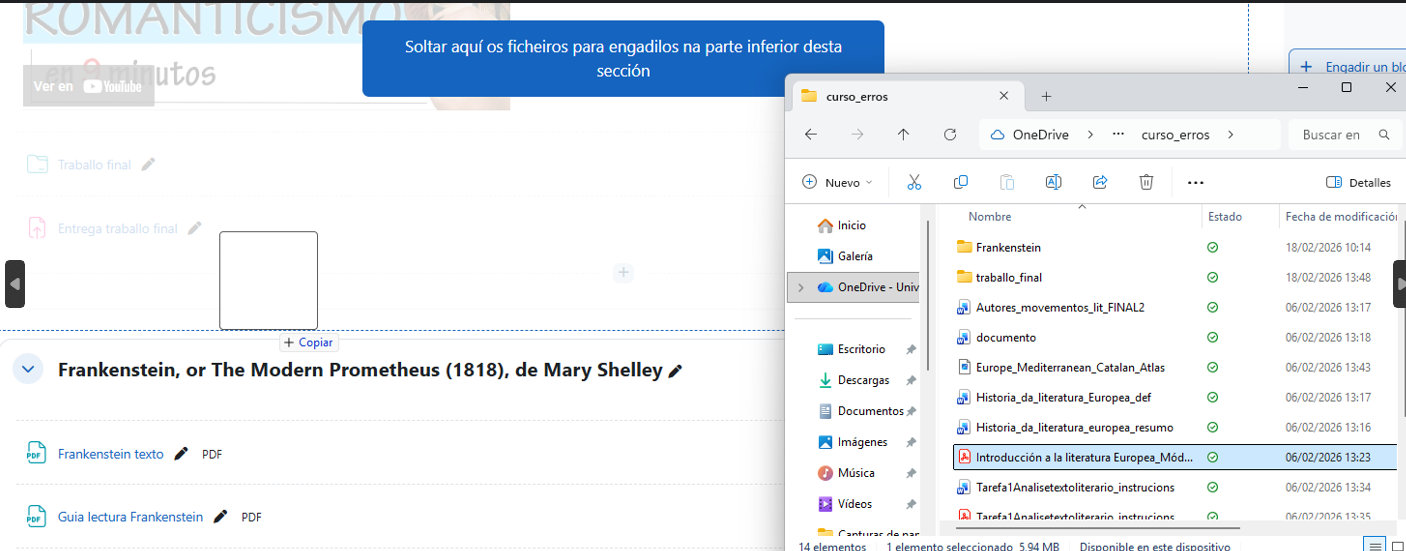Click the Delete trash icon in Explorer
1406x551 pixels.
click(1146, 182)
